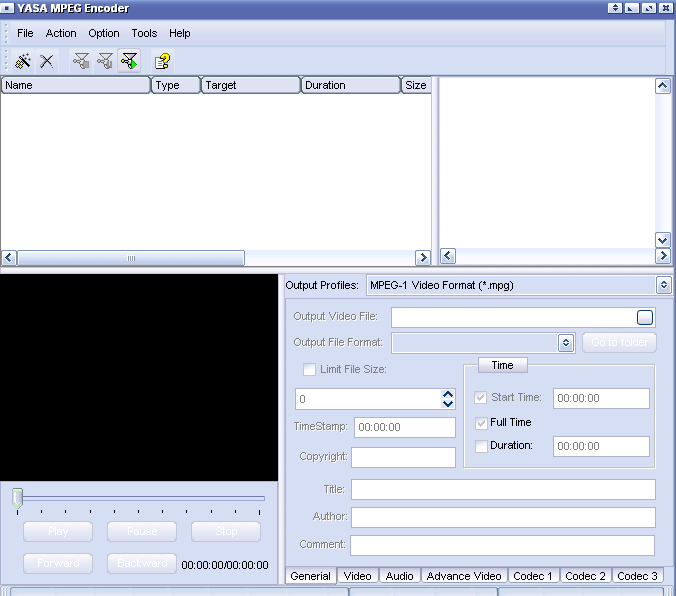Click down arrow of right panel scrollbar
The width and height of the screenshot is (676, 596).
(663, 239)
